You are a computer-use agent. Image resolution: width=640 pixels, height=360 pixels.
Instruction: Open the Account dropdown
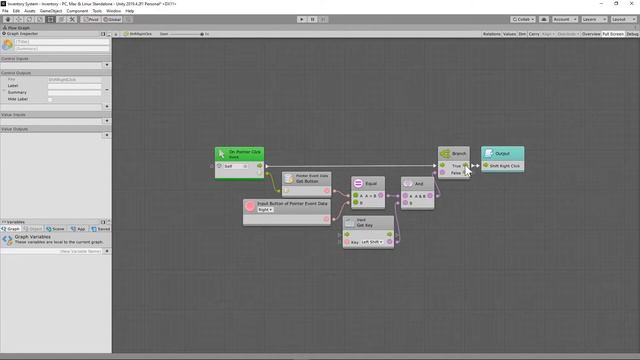[564, 19]
